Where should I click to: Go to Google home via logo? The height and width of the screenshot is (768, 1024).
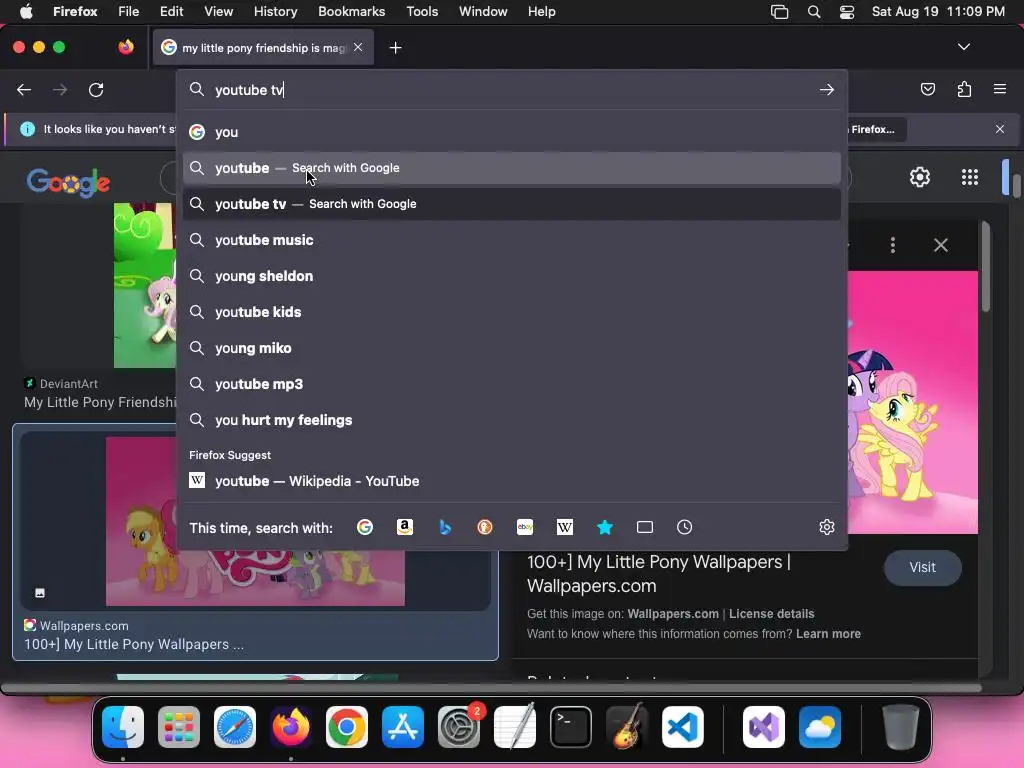click(x=69, y=182)
